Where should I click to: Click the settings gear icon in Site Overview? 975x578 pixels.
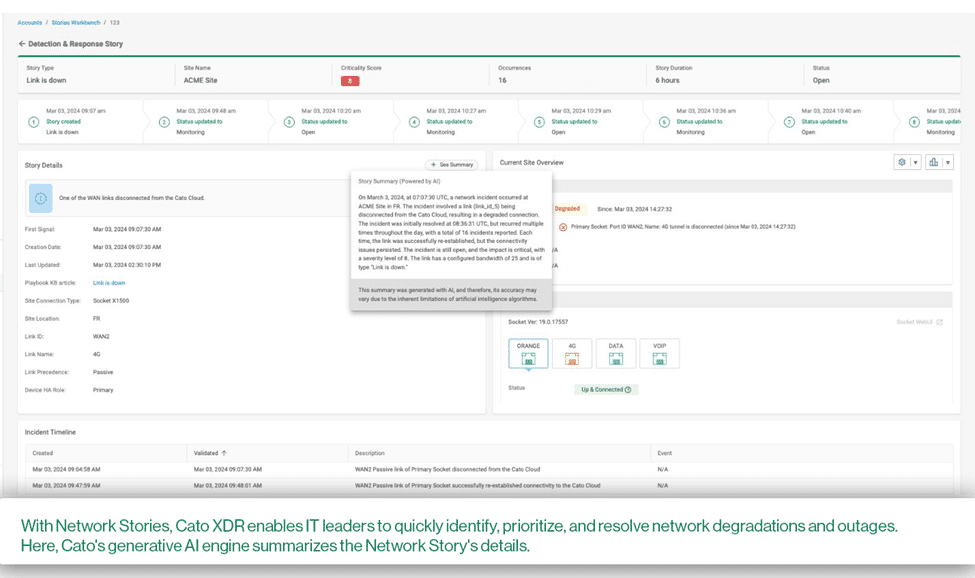pyautogui.click(x=902, y=162)
